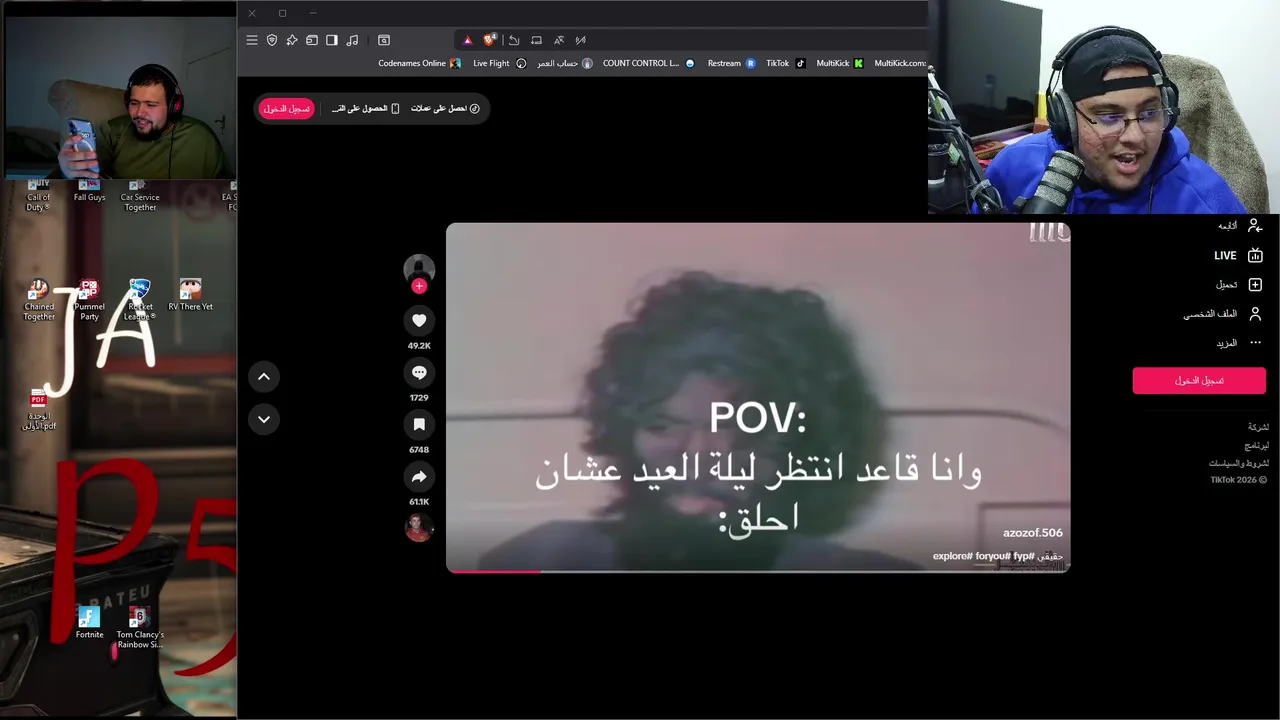Open MultiKick bookmark with green icon
This screenshot has height=720, width=1280.
(x=840, y=63)
